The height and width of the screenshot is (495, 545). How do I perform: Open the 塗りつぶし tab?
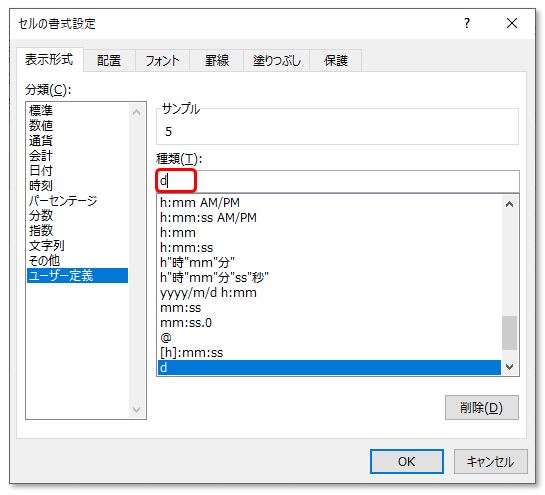277,60
